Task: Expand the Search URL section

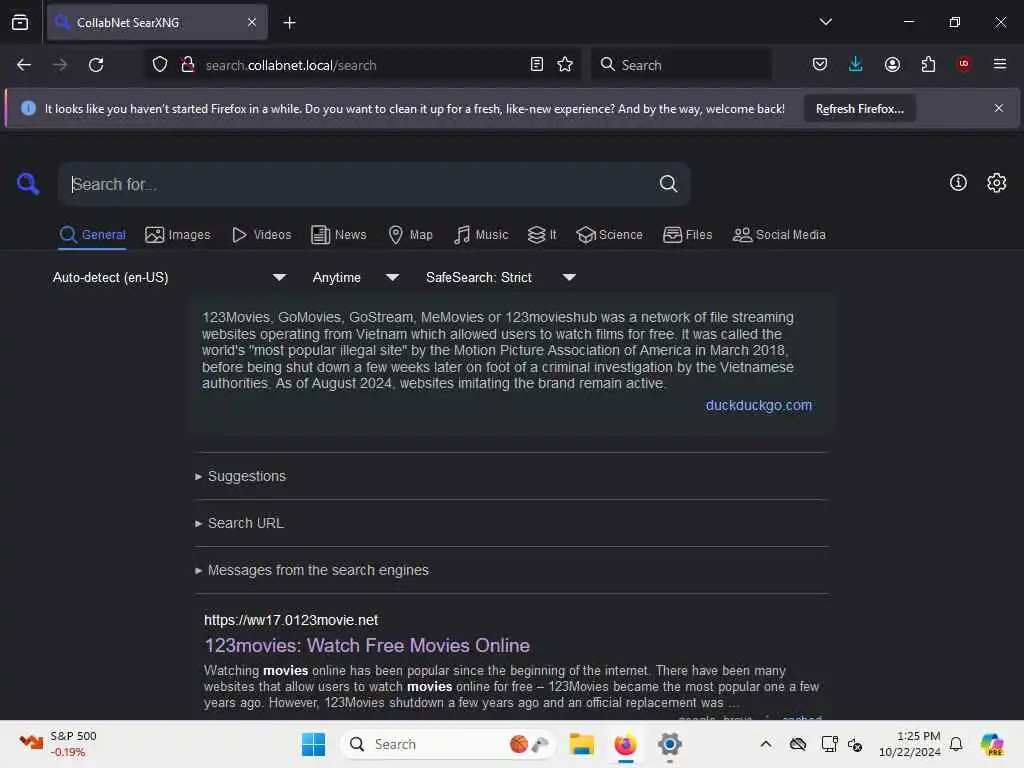Action: coord(240,523)
